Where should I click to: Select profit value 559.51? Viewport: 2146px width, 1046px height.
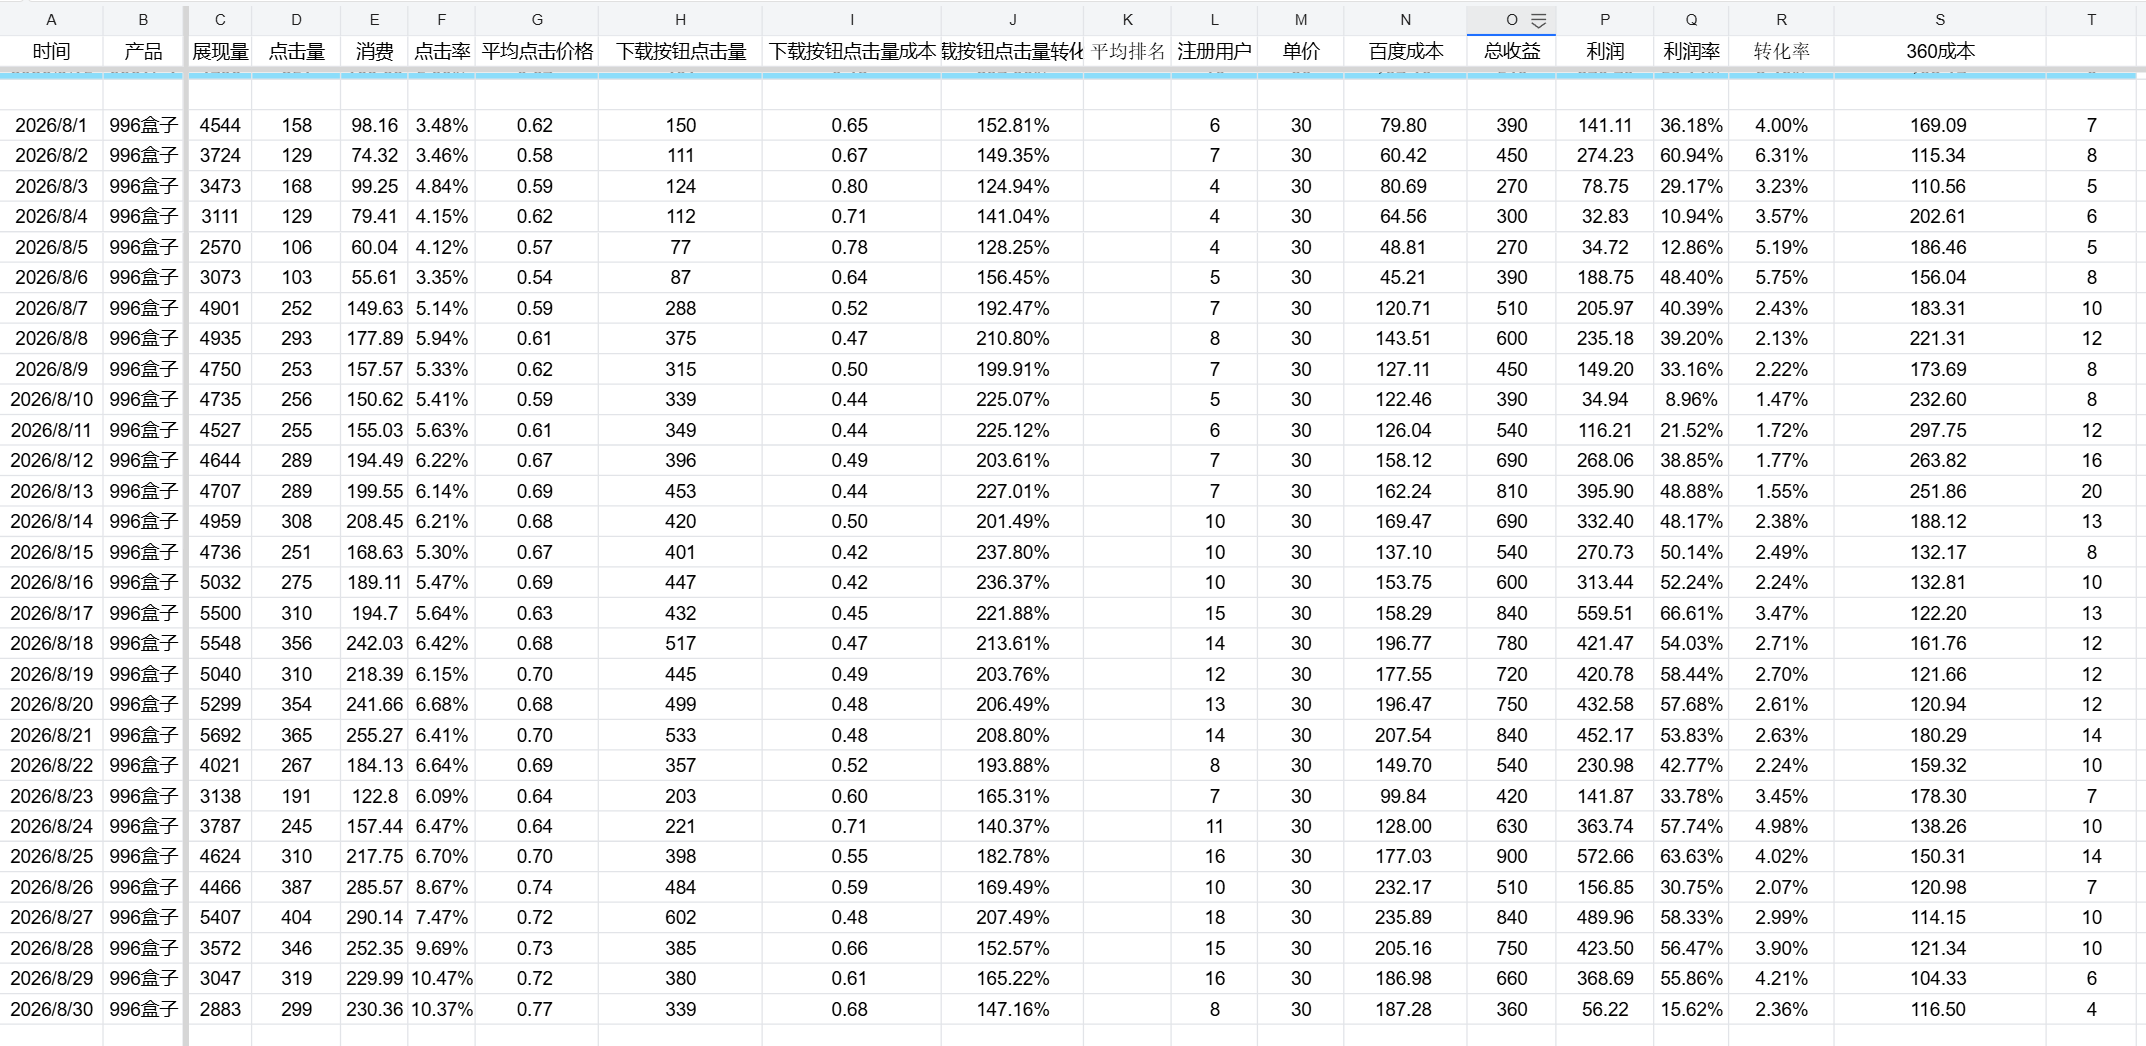click(x=1605, y=613)
